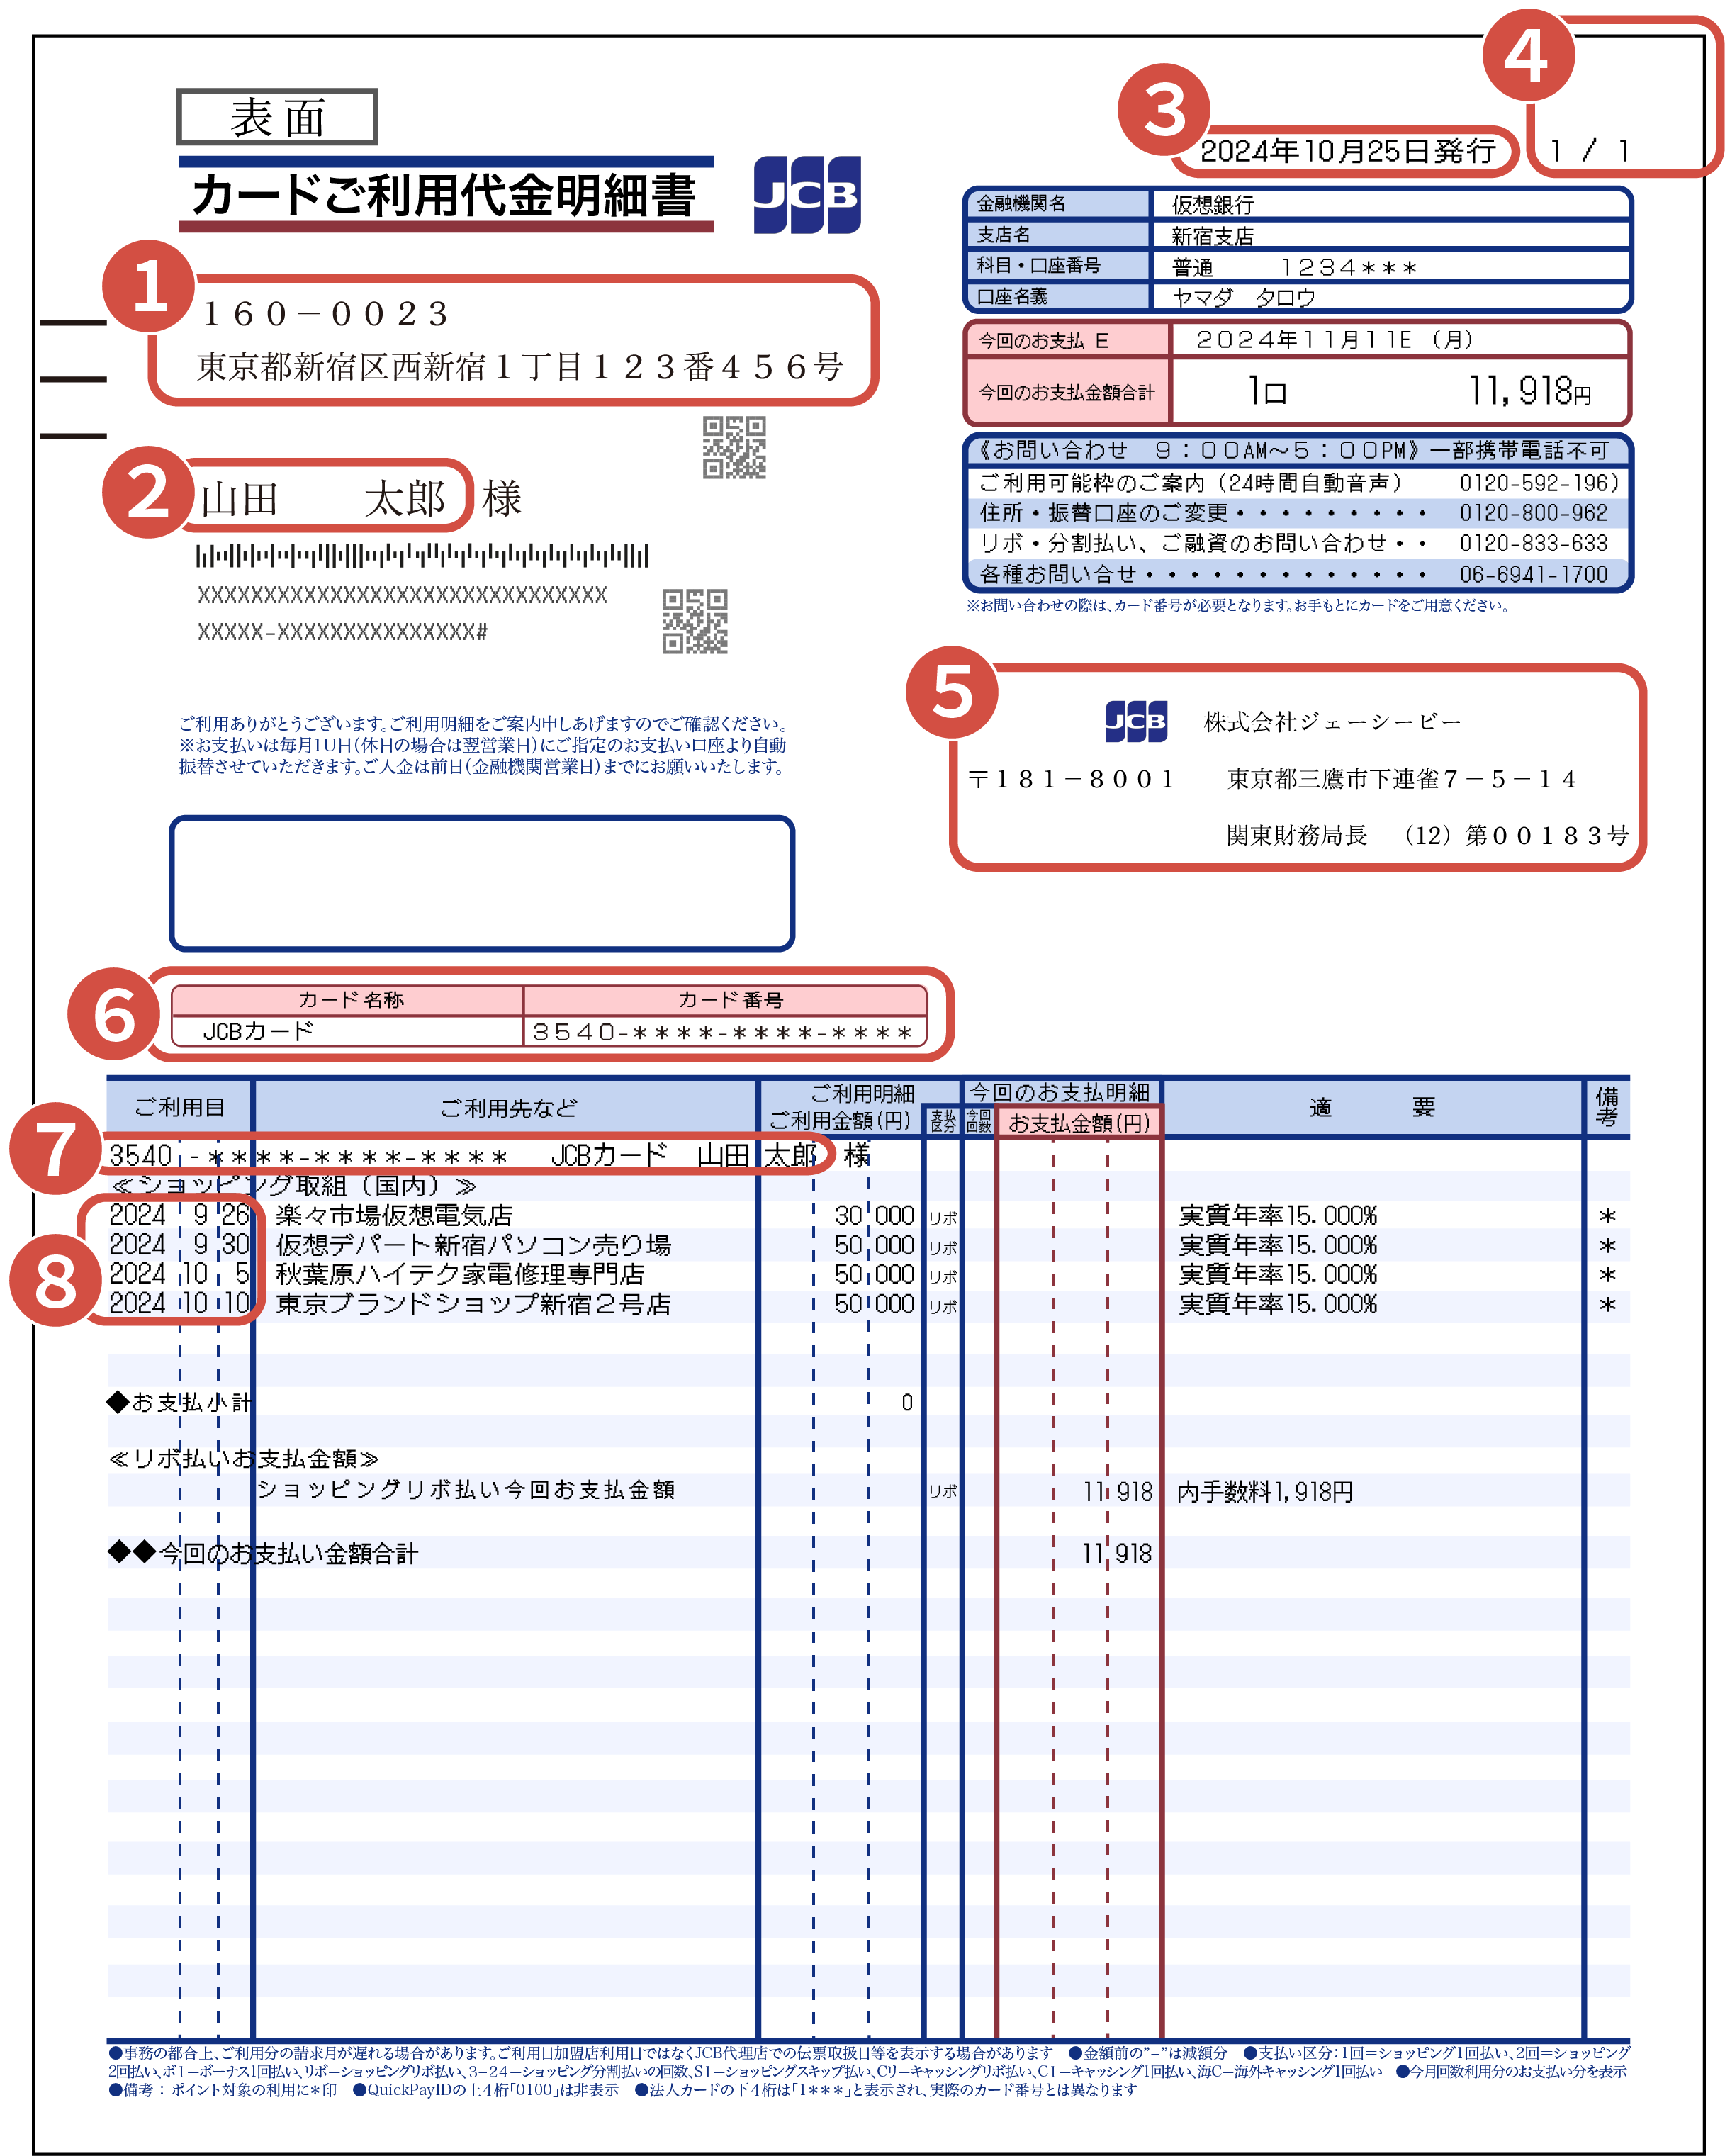Click the card number cell 3540-****-****-****
The height and width of the screenshot is (2156, 1725).
click(724, 1031)
